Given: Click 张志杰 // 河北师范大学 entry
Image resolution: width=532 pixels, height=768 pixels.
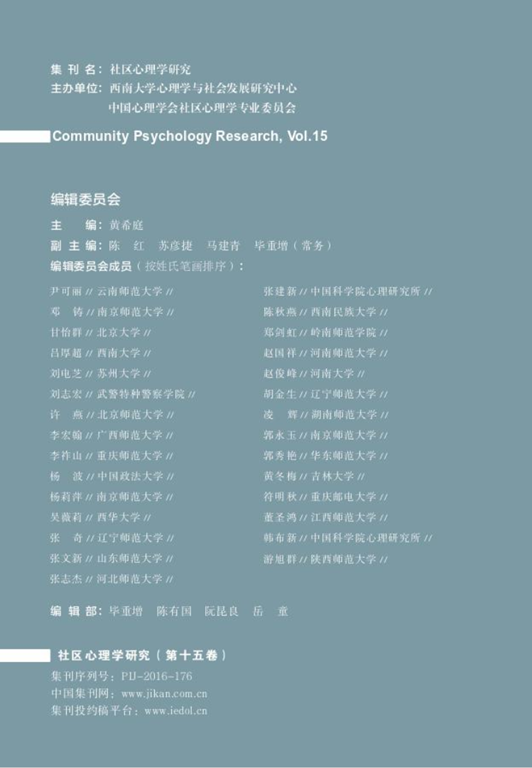Looking at the screenshot, I should click(112, 579).
